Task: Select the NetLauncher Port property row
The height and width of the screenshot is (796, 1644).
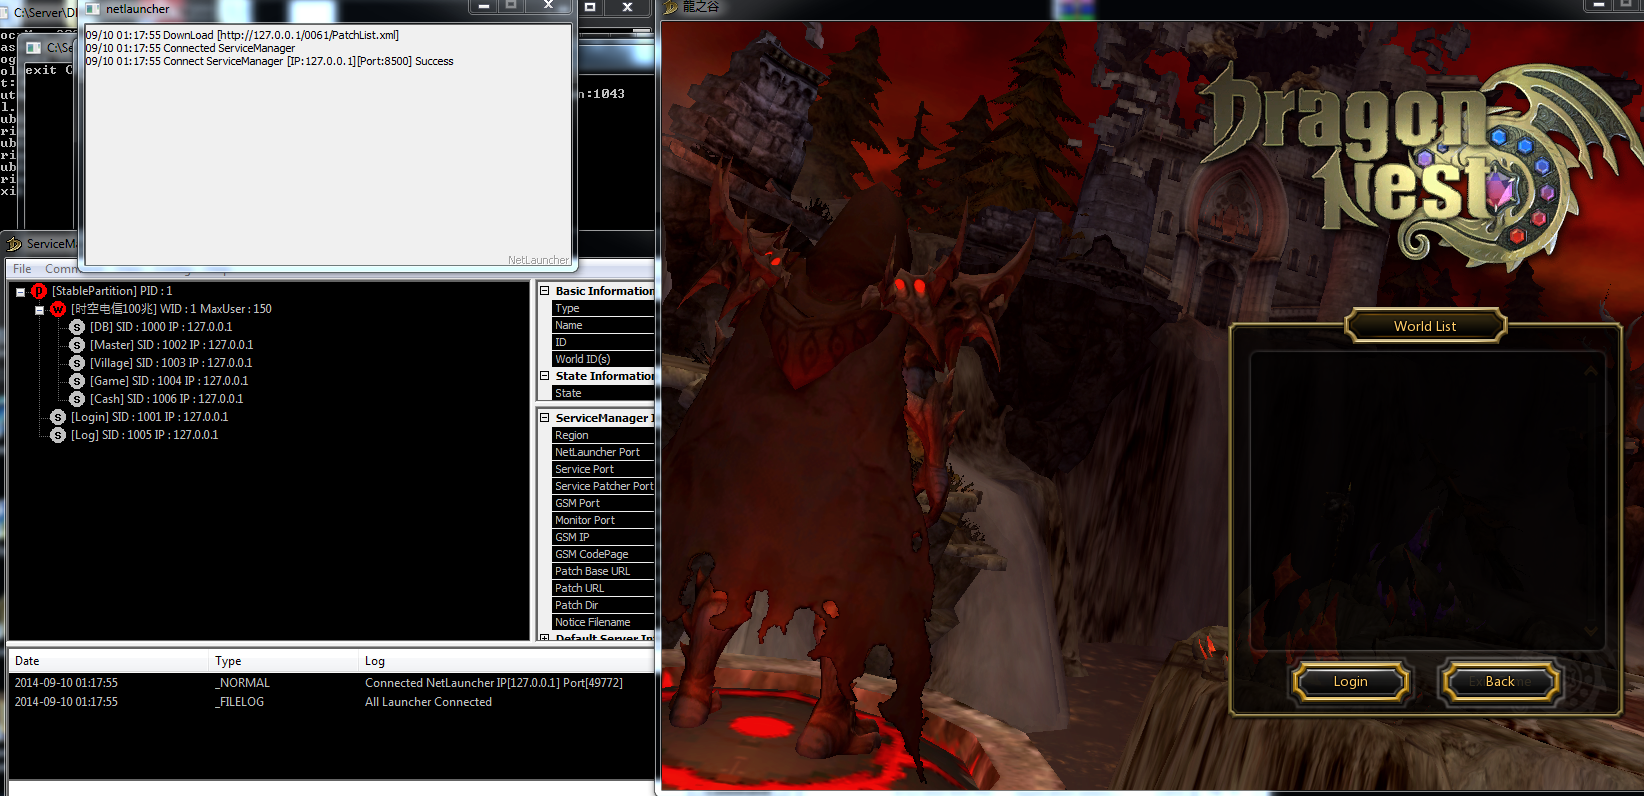Action: pyautogui.click(x=603, y=452)
